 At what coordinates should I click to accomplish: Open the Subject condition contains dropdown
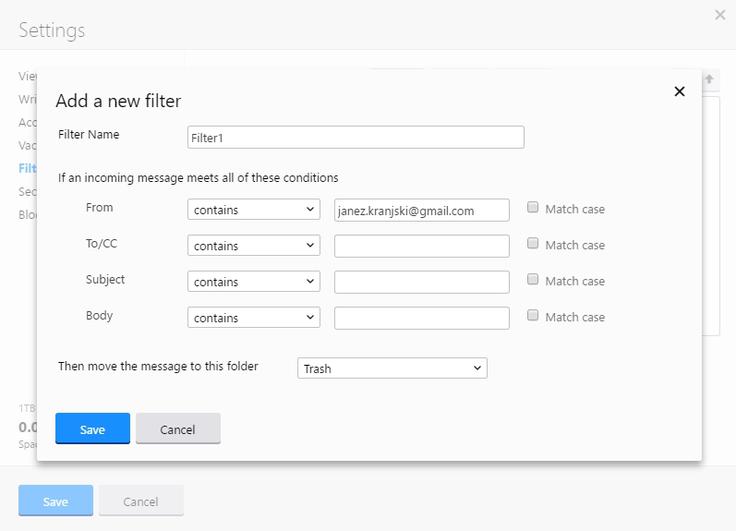point(253,282)
